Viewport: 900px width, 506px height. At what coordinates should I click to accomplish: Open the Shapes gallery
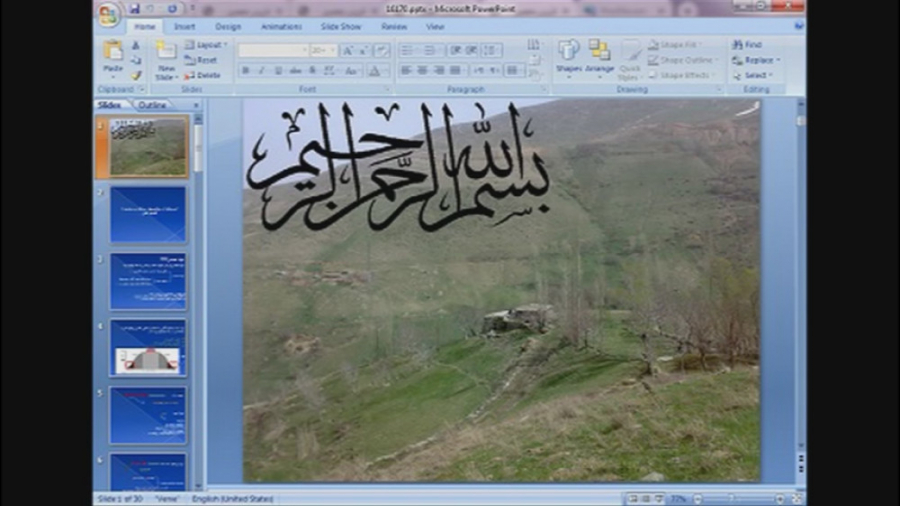tap(568, 56)
